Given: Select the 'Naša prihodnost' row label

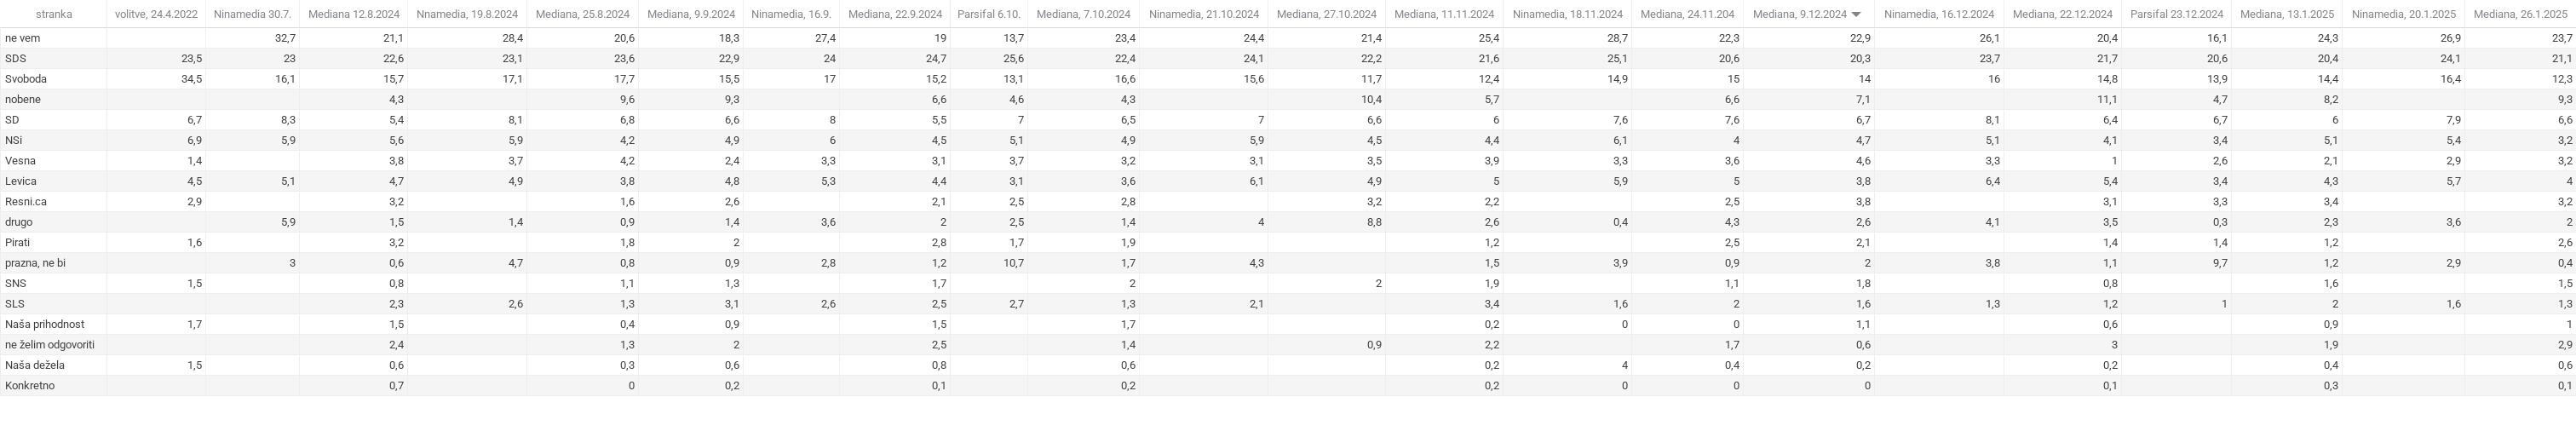Looking at the screenshot, I should 44,325.
